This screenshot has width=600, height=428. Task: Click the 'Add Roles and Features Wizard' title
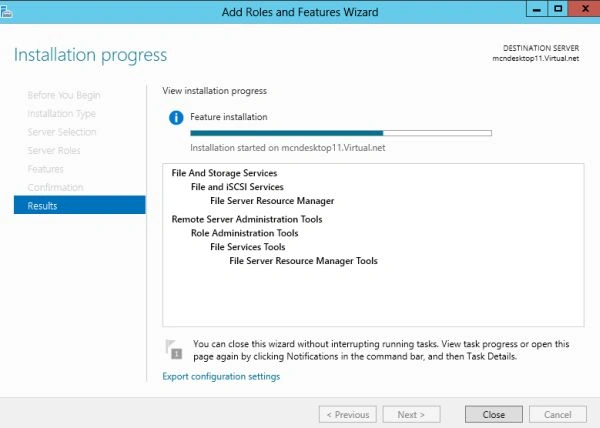click(x=300, y=12)
